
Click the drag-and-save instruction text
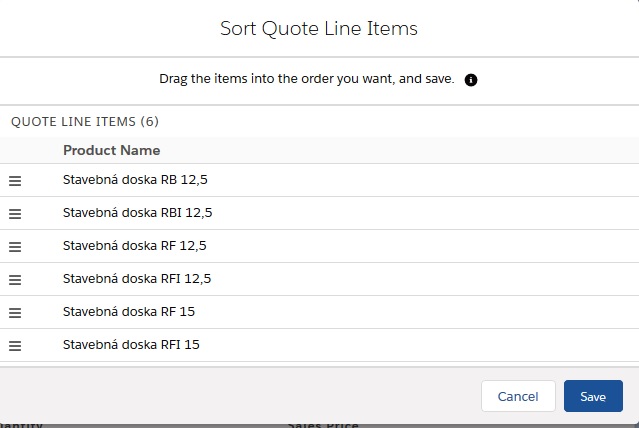point(307,79)
